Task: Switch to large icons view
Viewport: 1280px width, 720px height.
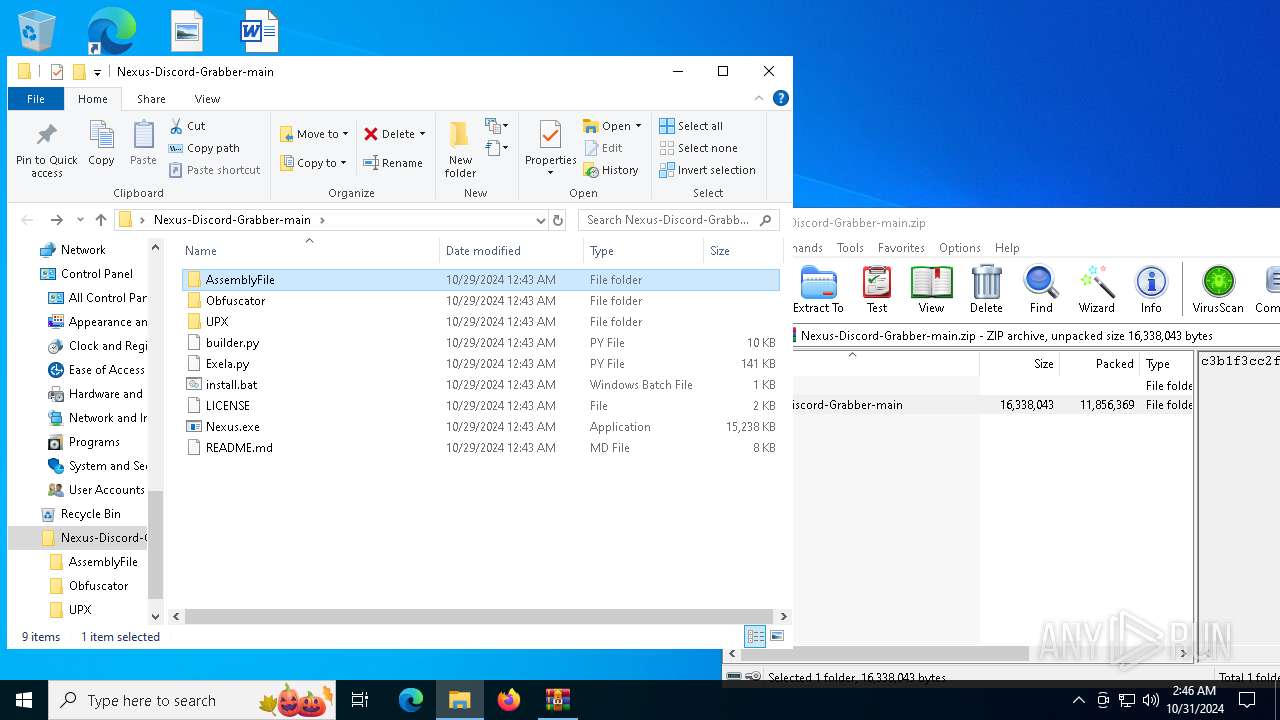Action: point(777,636)
